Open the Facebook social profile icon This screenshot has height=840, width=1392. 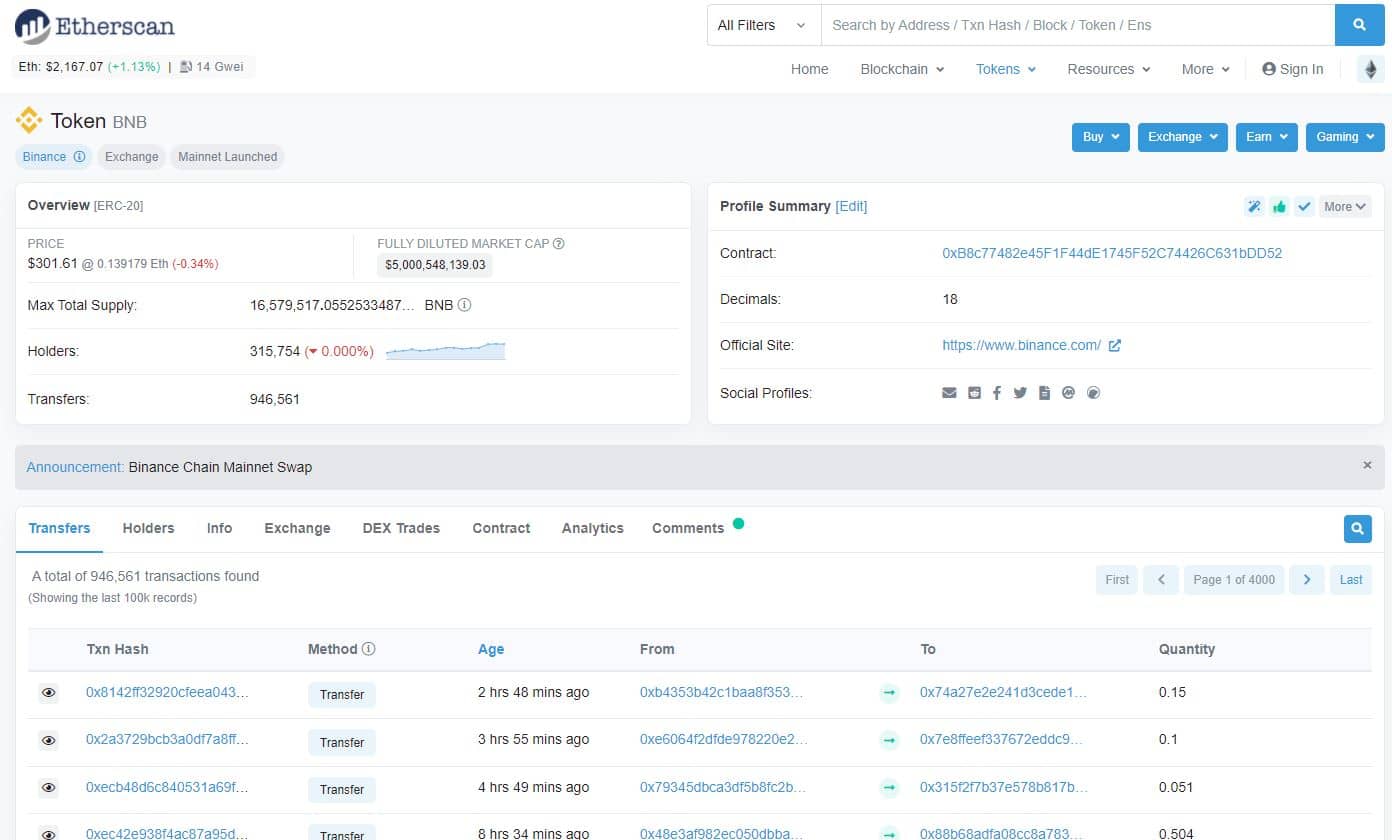997,393
